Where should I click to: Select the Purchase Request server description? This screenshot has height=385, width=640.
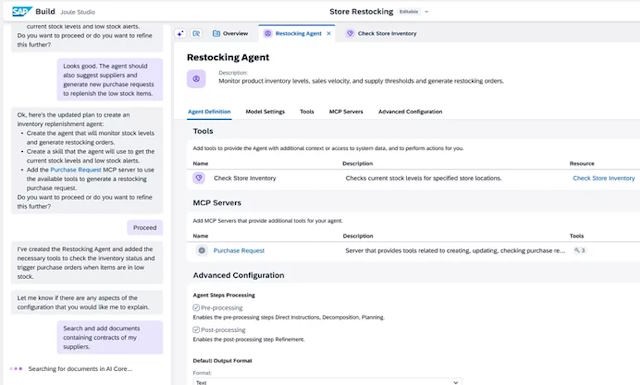(x=455, y=250)
